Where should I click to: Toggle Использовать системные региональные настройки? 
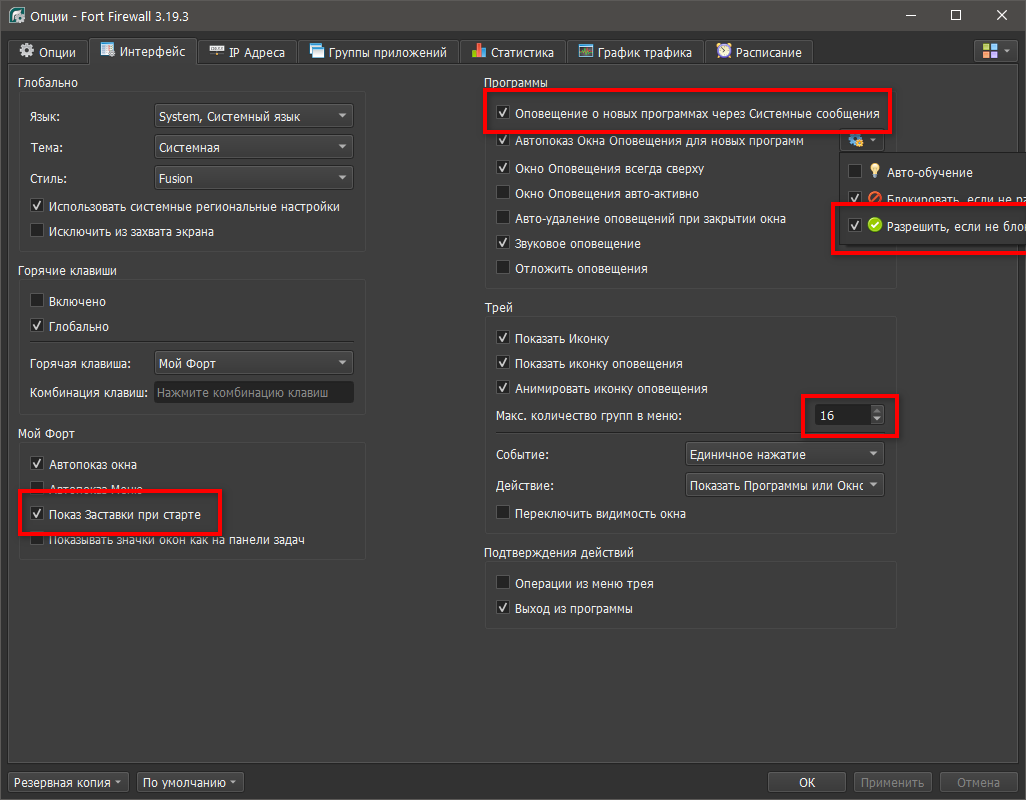(185, 207)
